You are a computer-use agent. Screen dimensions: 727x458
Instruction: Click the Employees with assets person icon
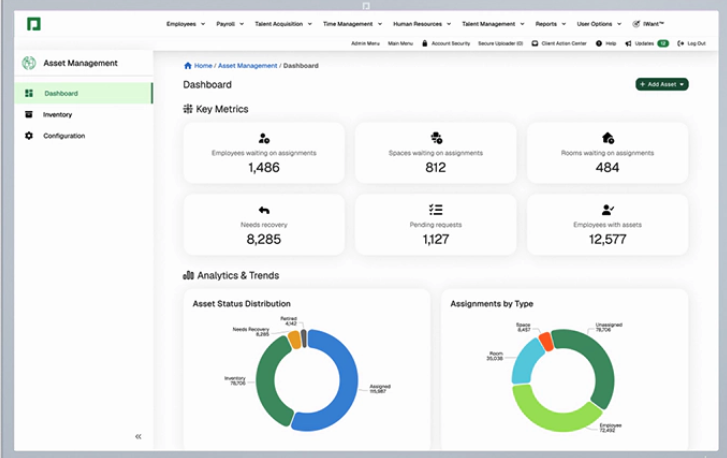607,210
